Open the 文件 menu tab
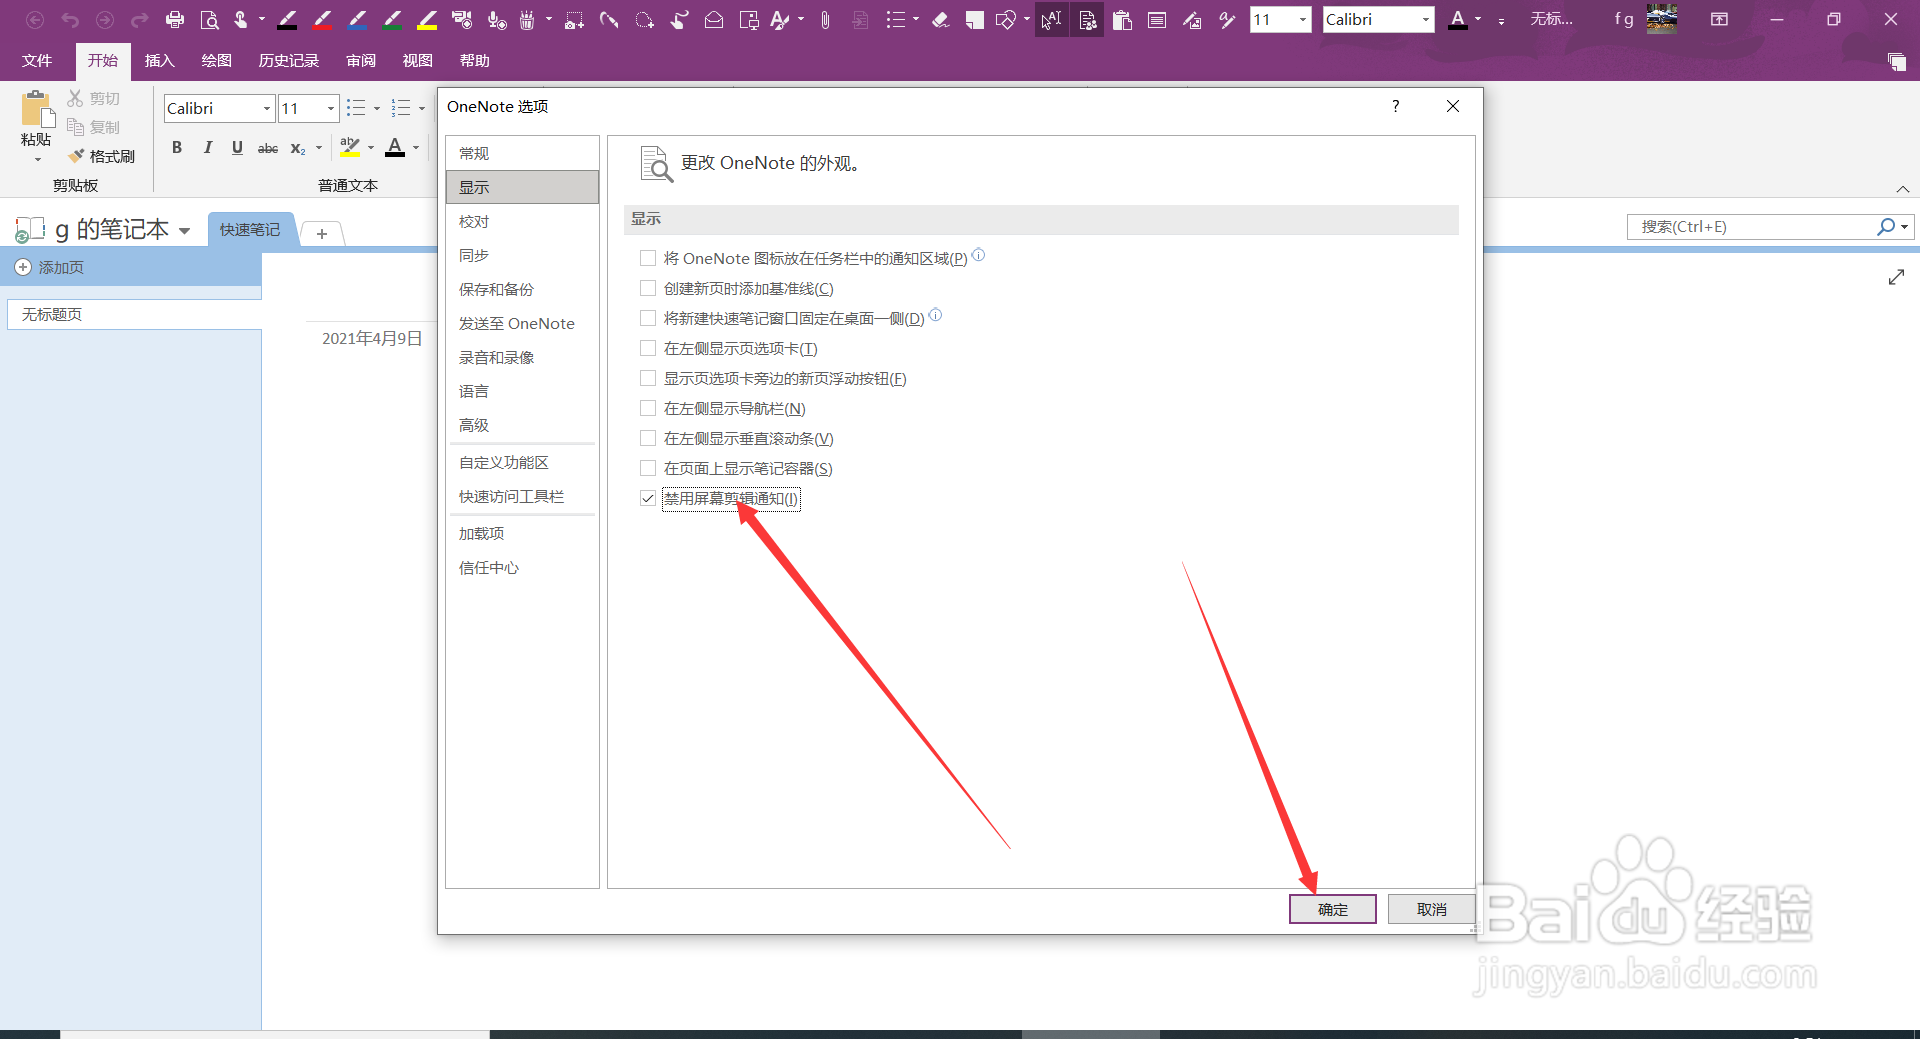This screenshot has height=1039, width=1920. click(x=37, y=60)
